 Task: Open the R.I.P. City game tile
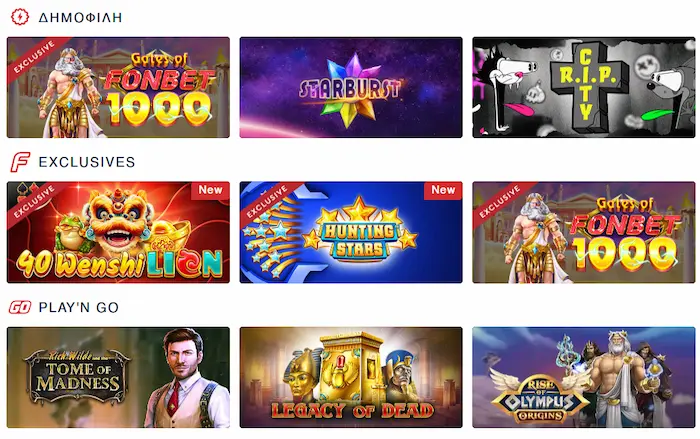584,88
